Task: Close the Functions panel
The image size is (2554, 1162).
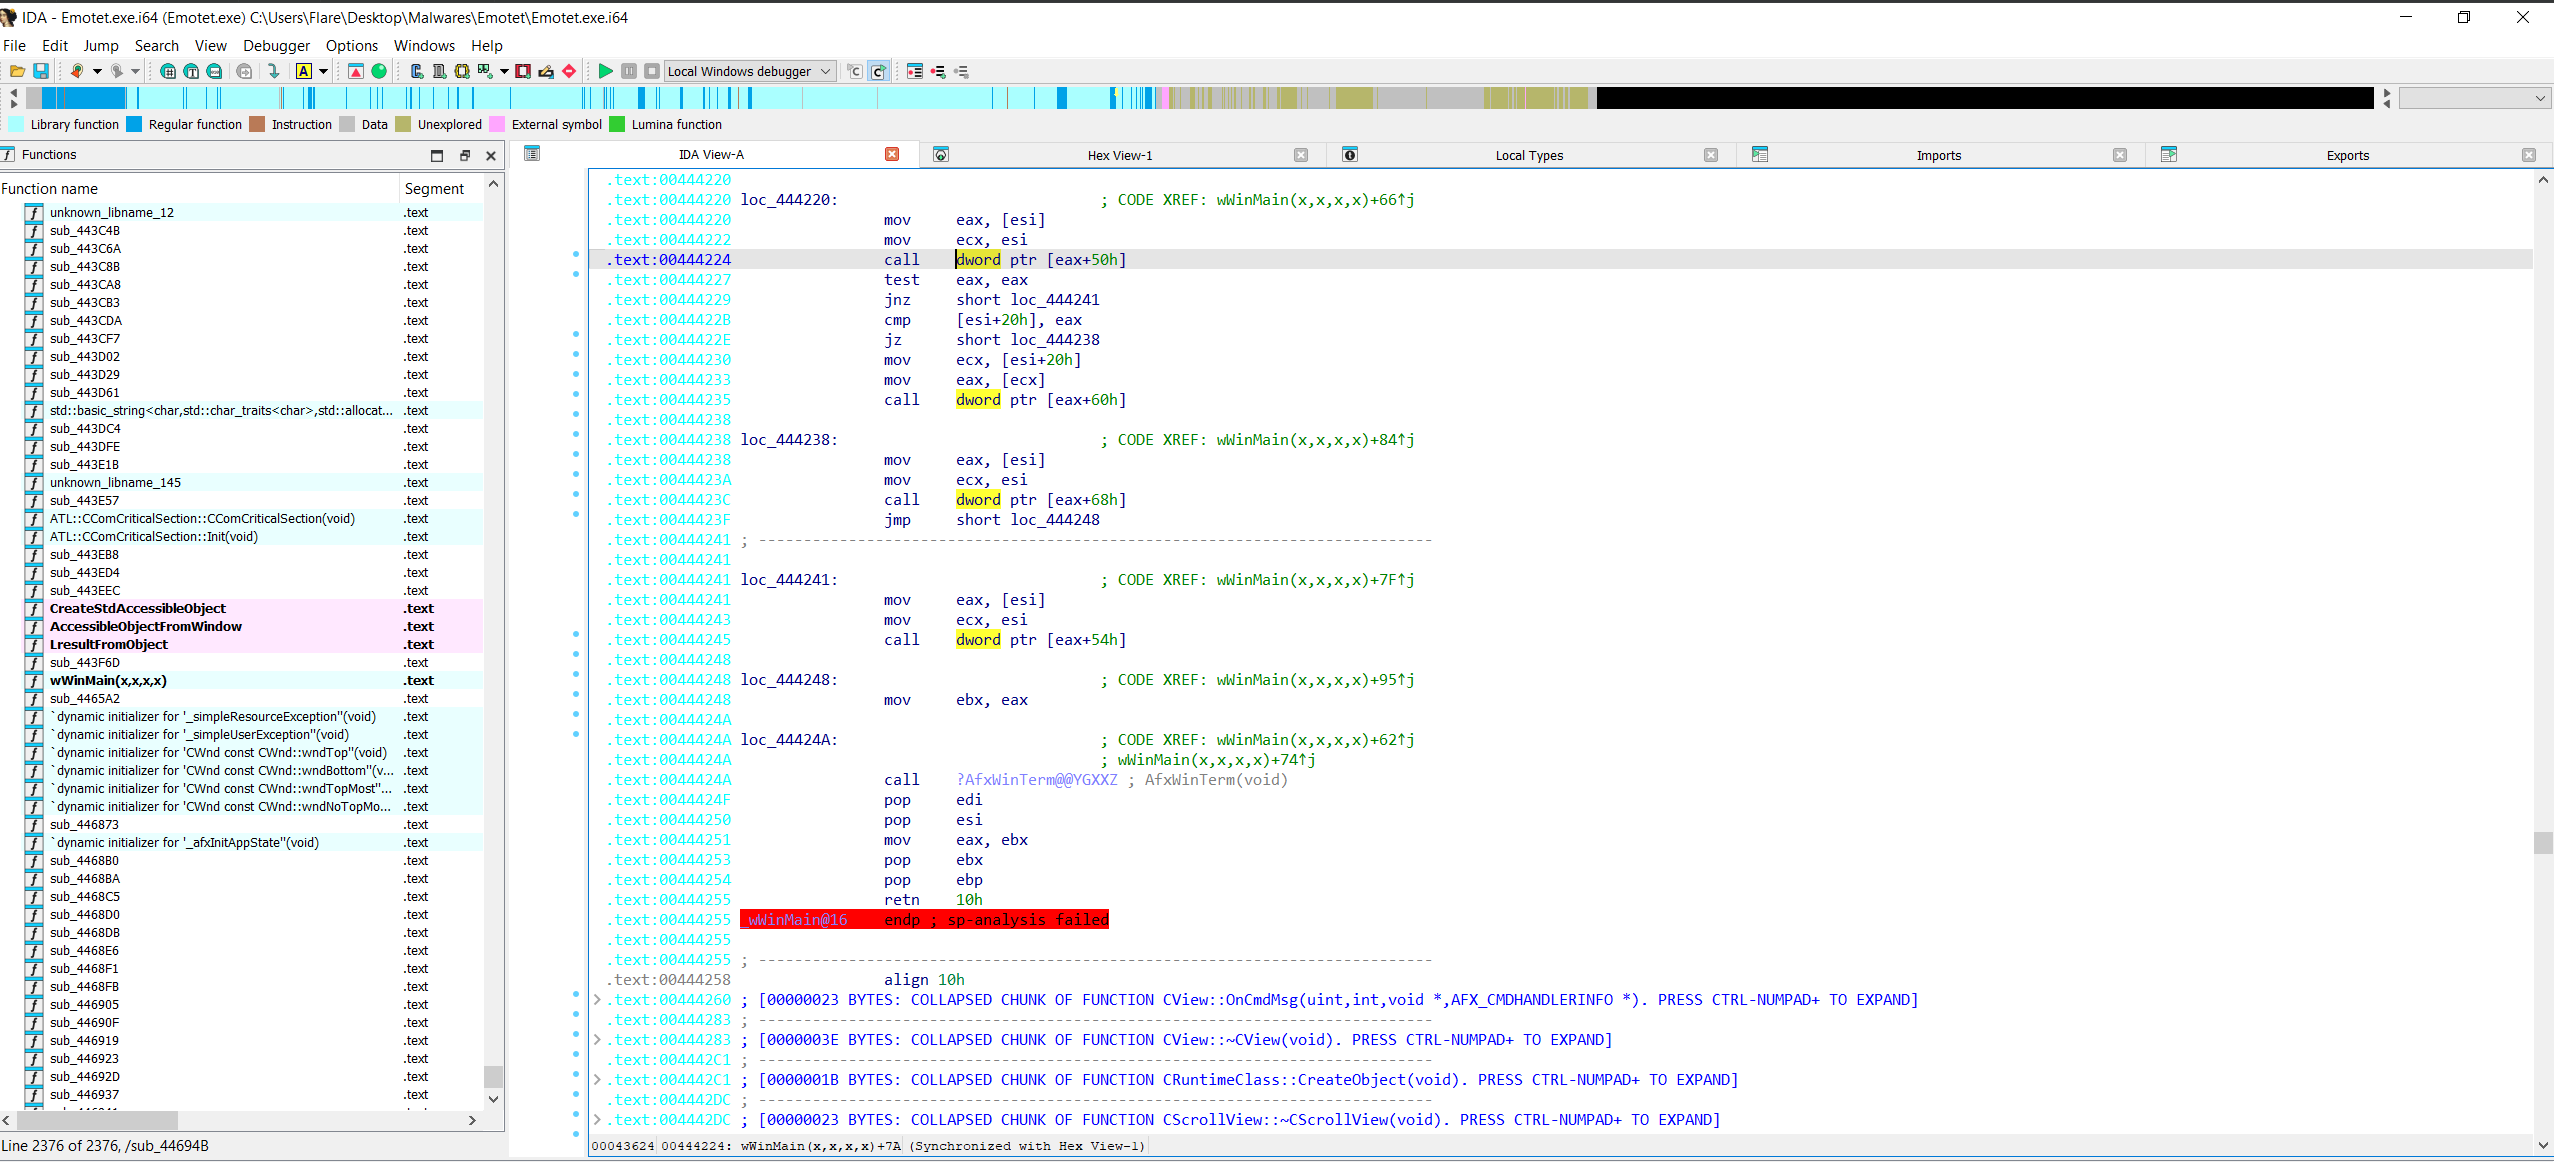Action: [x=491, y=155]
